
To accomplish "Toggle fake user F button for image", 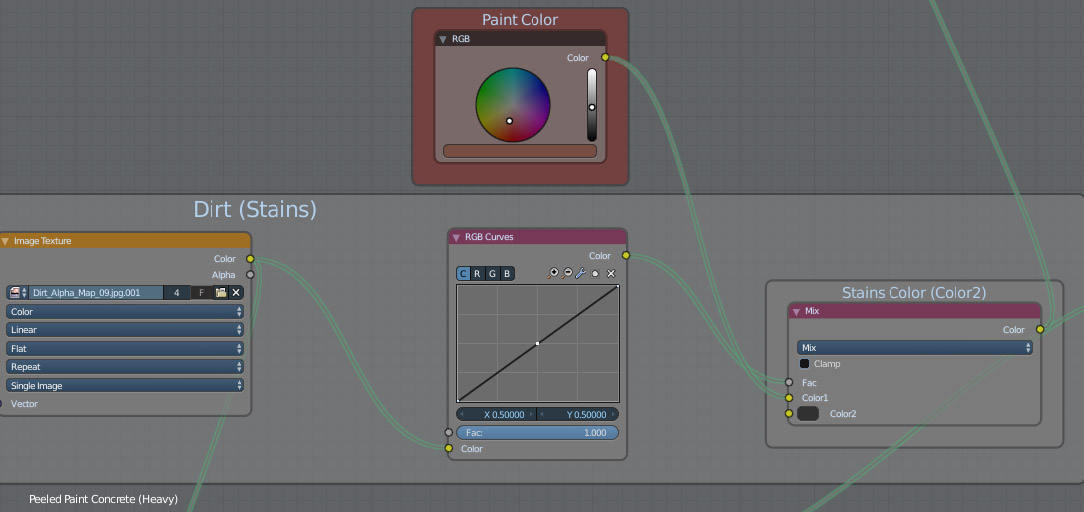I will 202,293.
